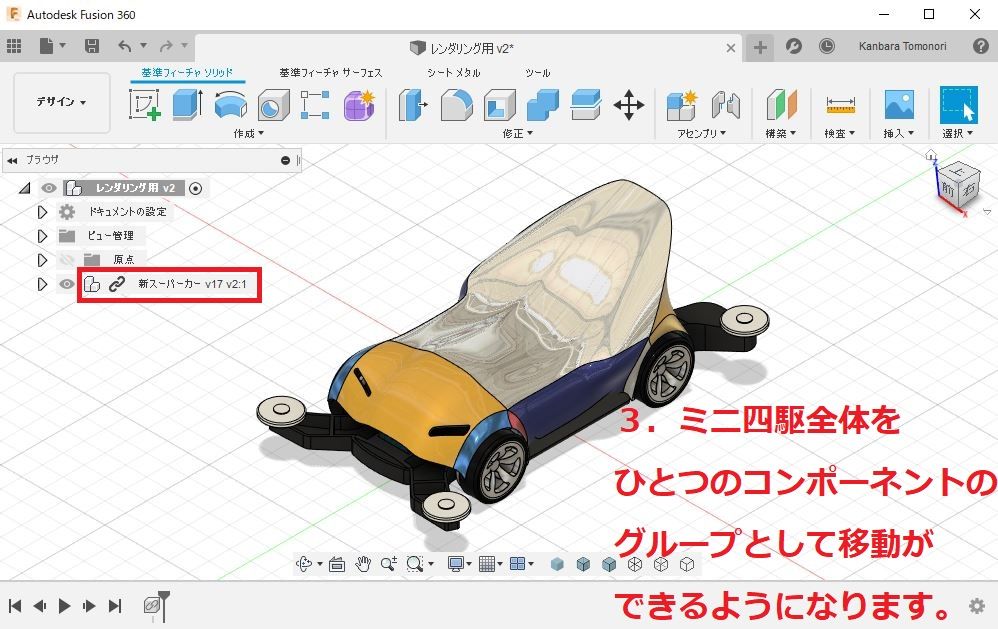Toggle visibility of 新スーパーカー v17 component

point(66,284)
